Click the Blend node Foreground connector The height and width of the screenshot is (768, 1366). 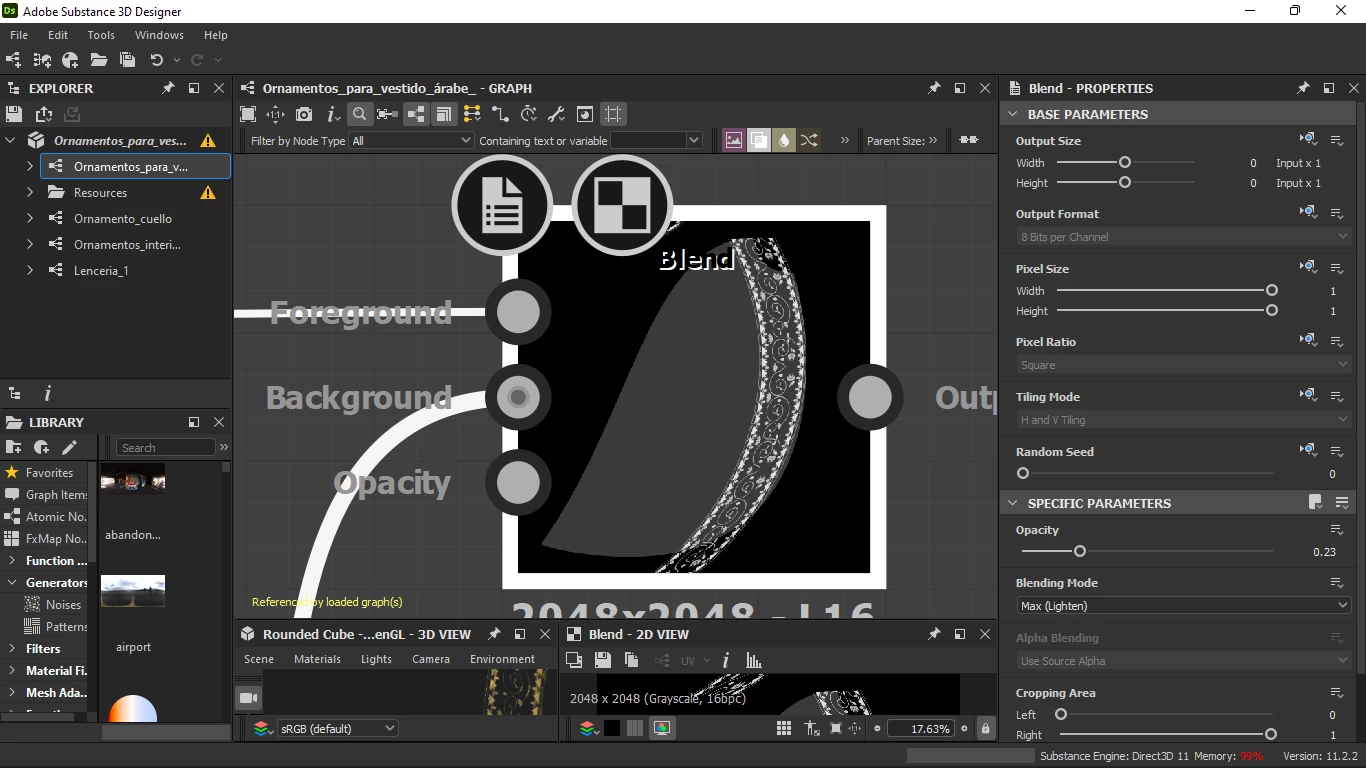(518, 312)
